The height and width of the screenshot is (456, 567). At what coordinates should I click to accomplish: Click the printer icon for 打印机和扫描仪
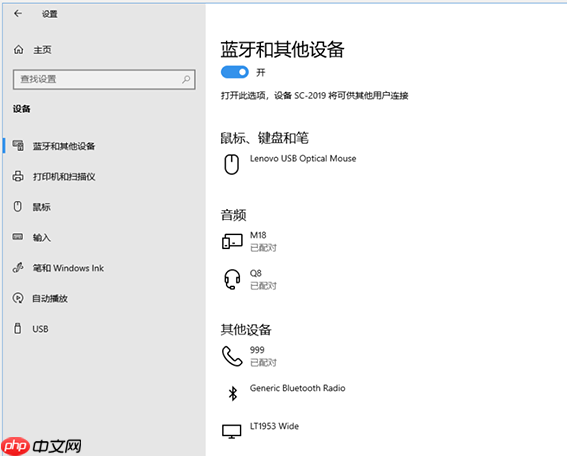point(18,176)
